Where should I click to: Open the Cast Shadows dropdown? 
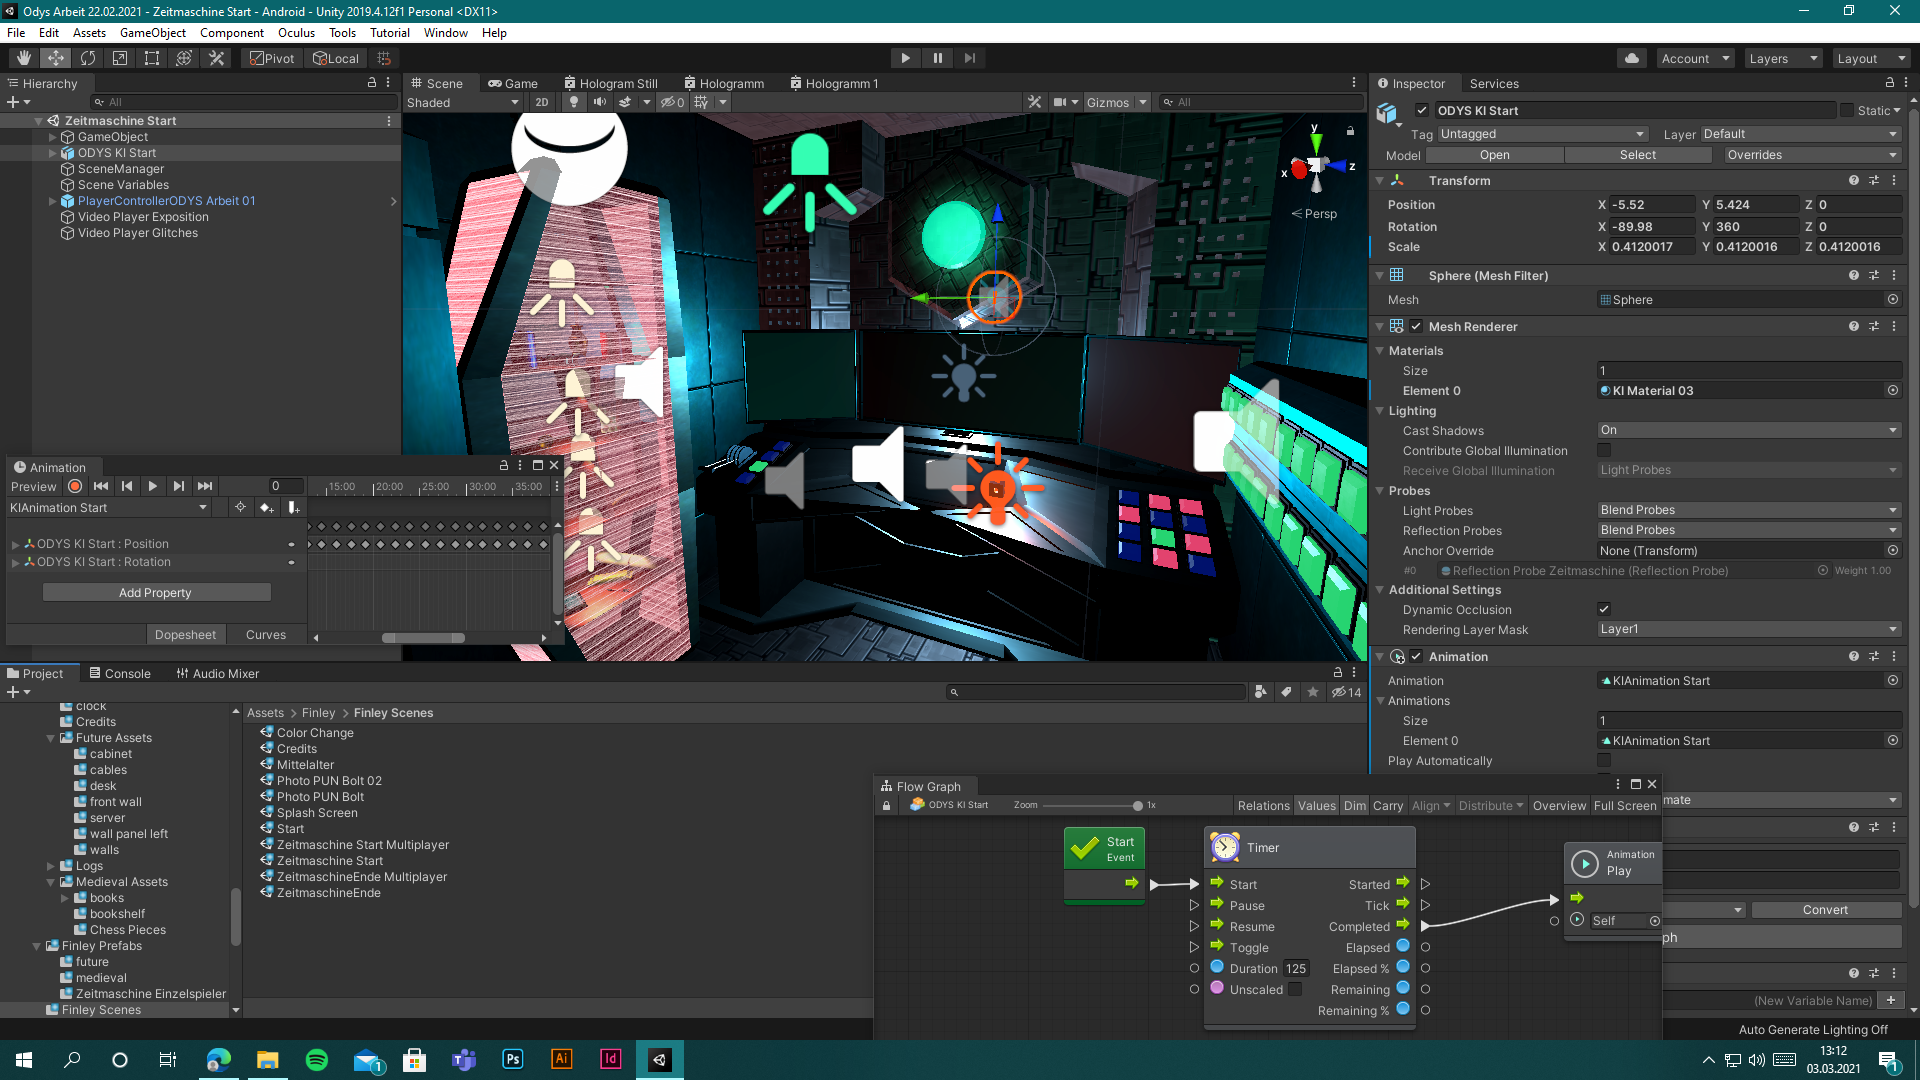click(1748, 430)
